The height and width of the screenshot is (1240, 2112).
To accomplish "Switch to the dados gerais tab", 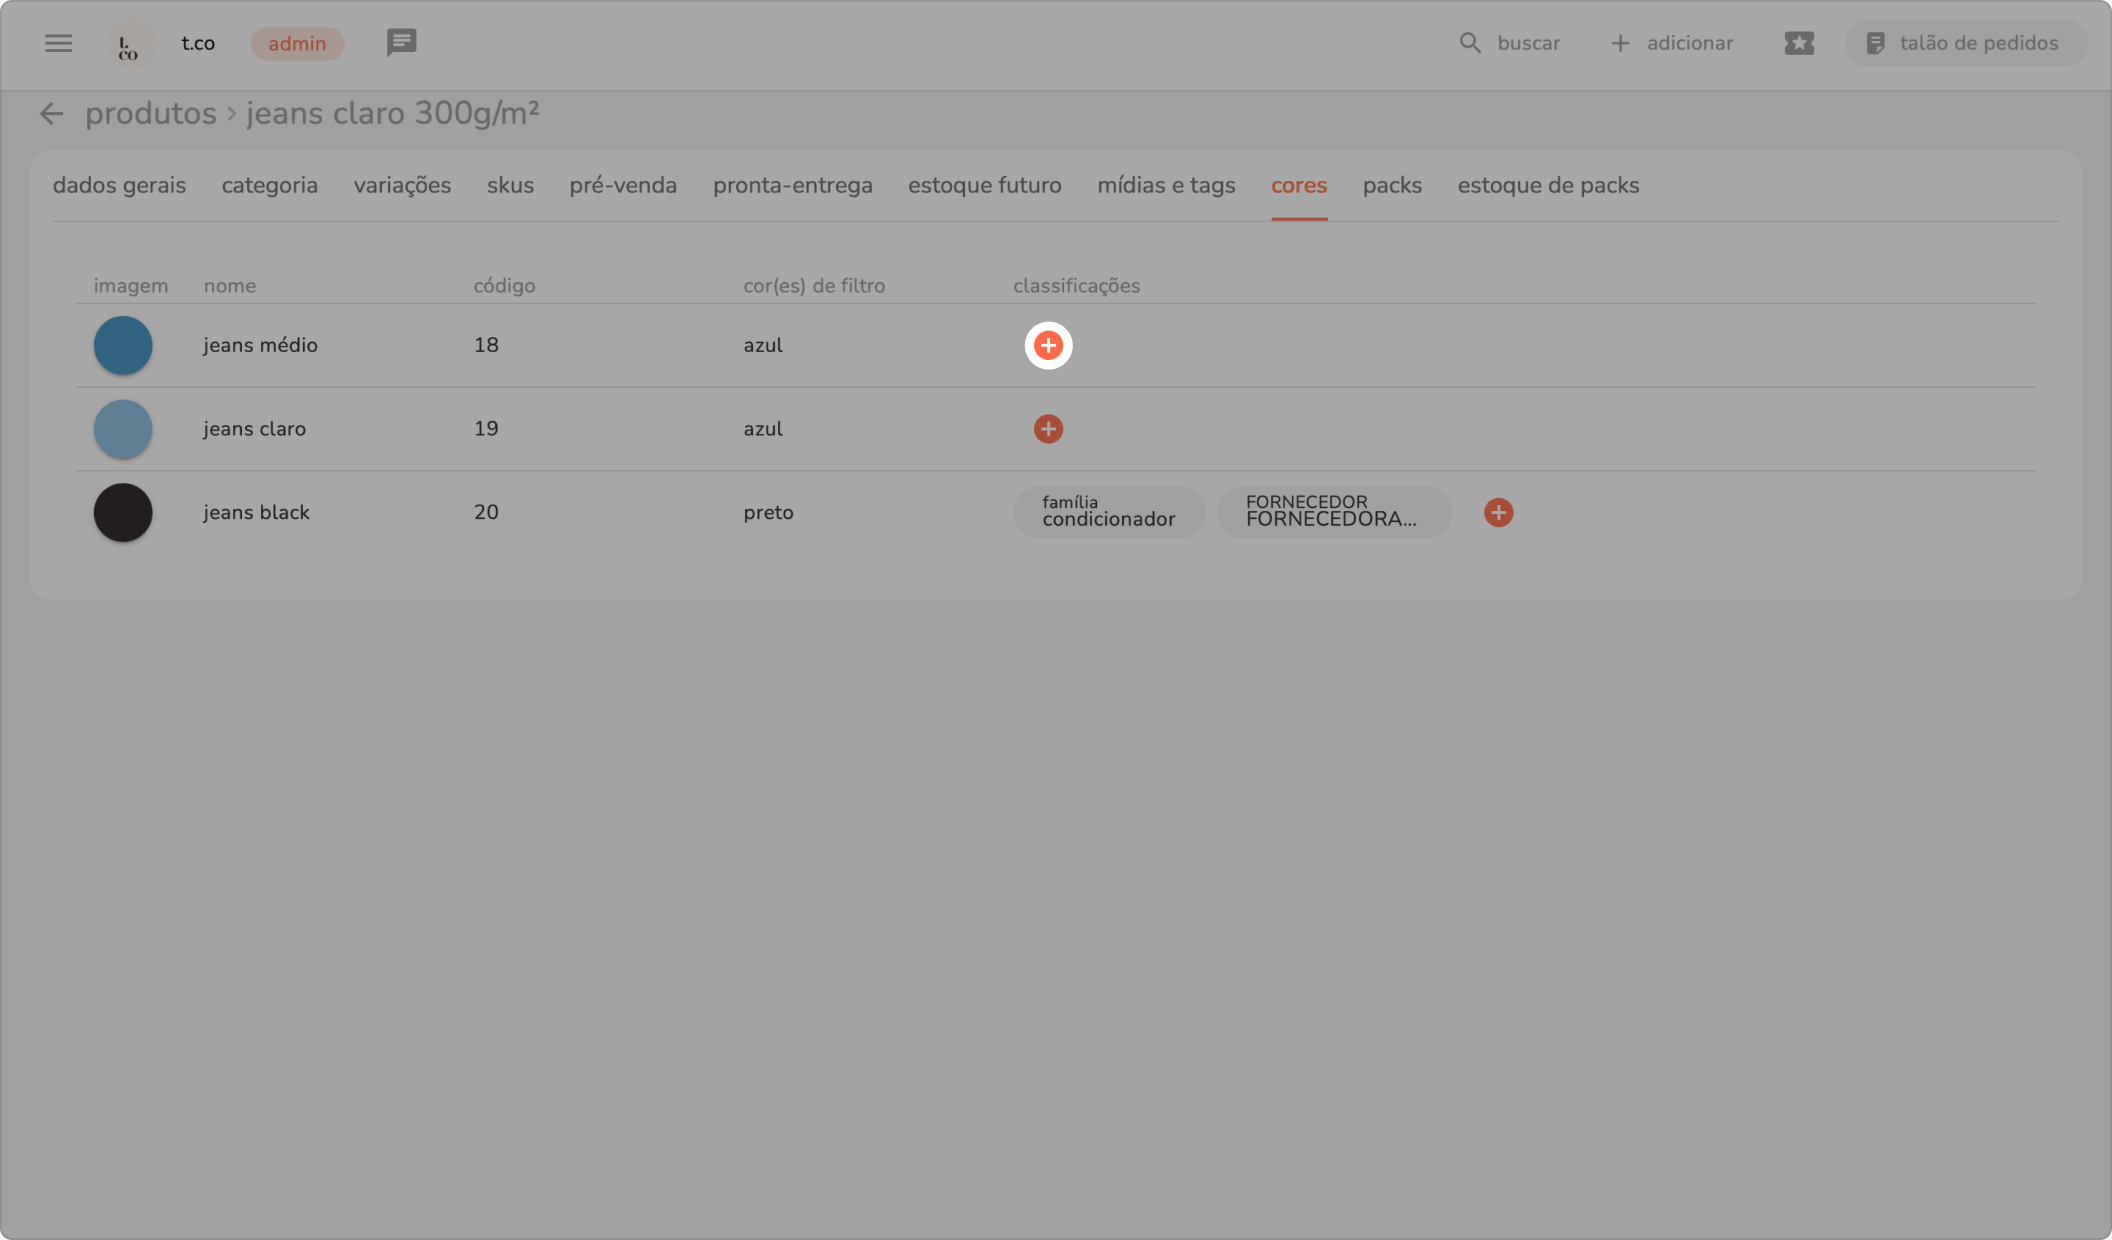I will (x=119, y=185).
